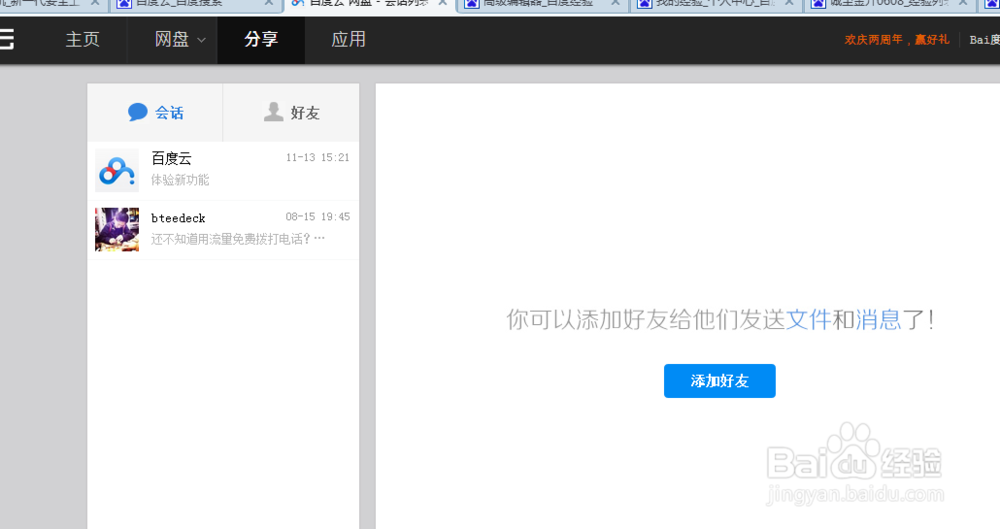Close the 经验列表 browser tab
The width and height of the screenshot is (1000, 529).
pos(963,3)
